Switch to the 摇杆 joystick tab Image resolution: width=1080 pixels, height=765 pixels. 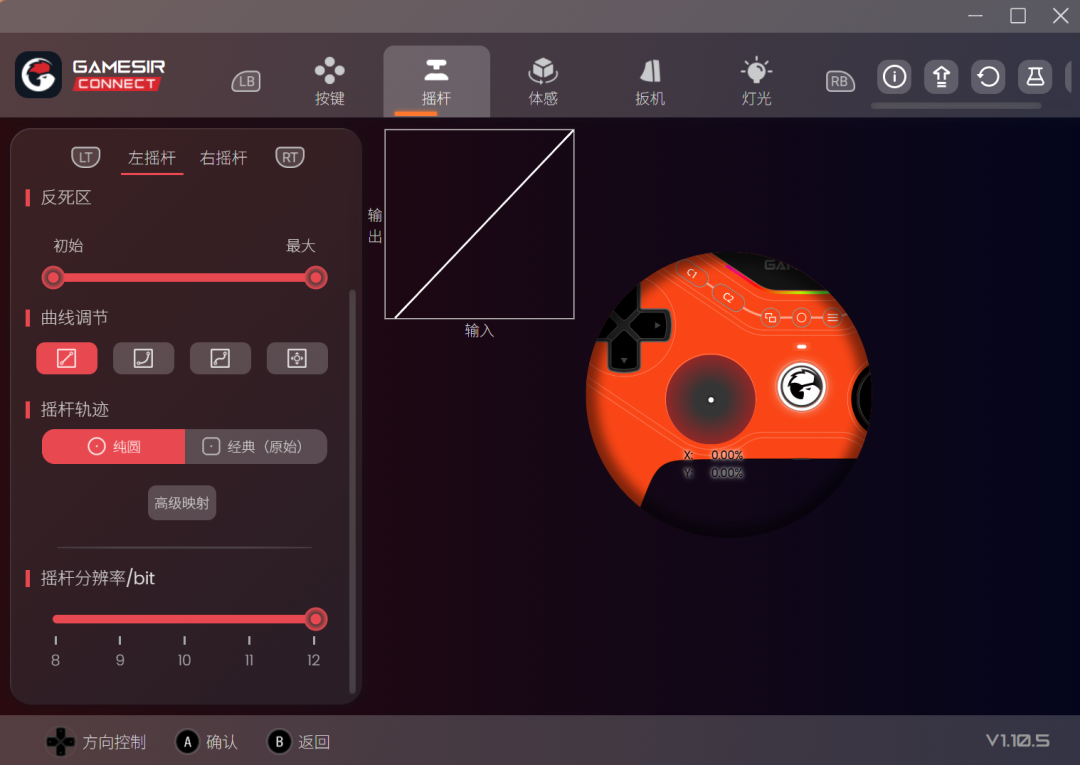pos(437,81)
